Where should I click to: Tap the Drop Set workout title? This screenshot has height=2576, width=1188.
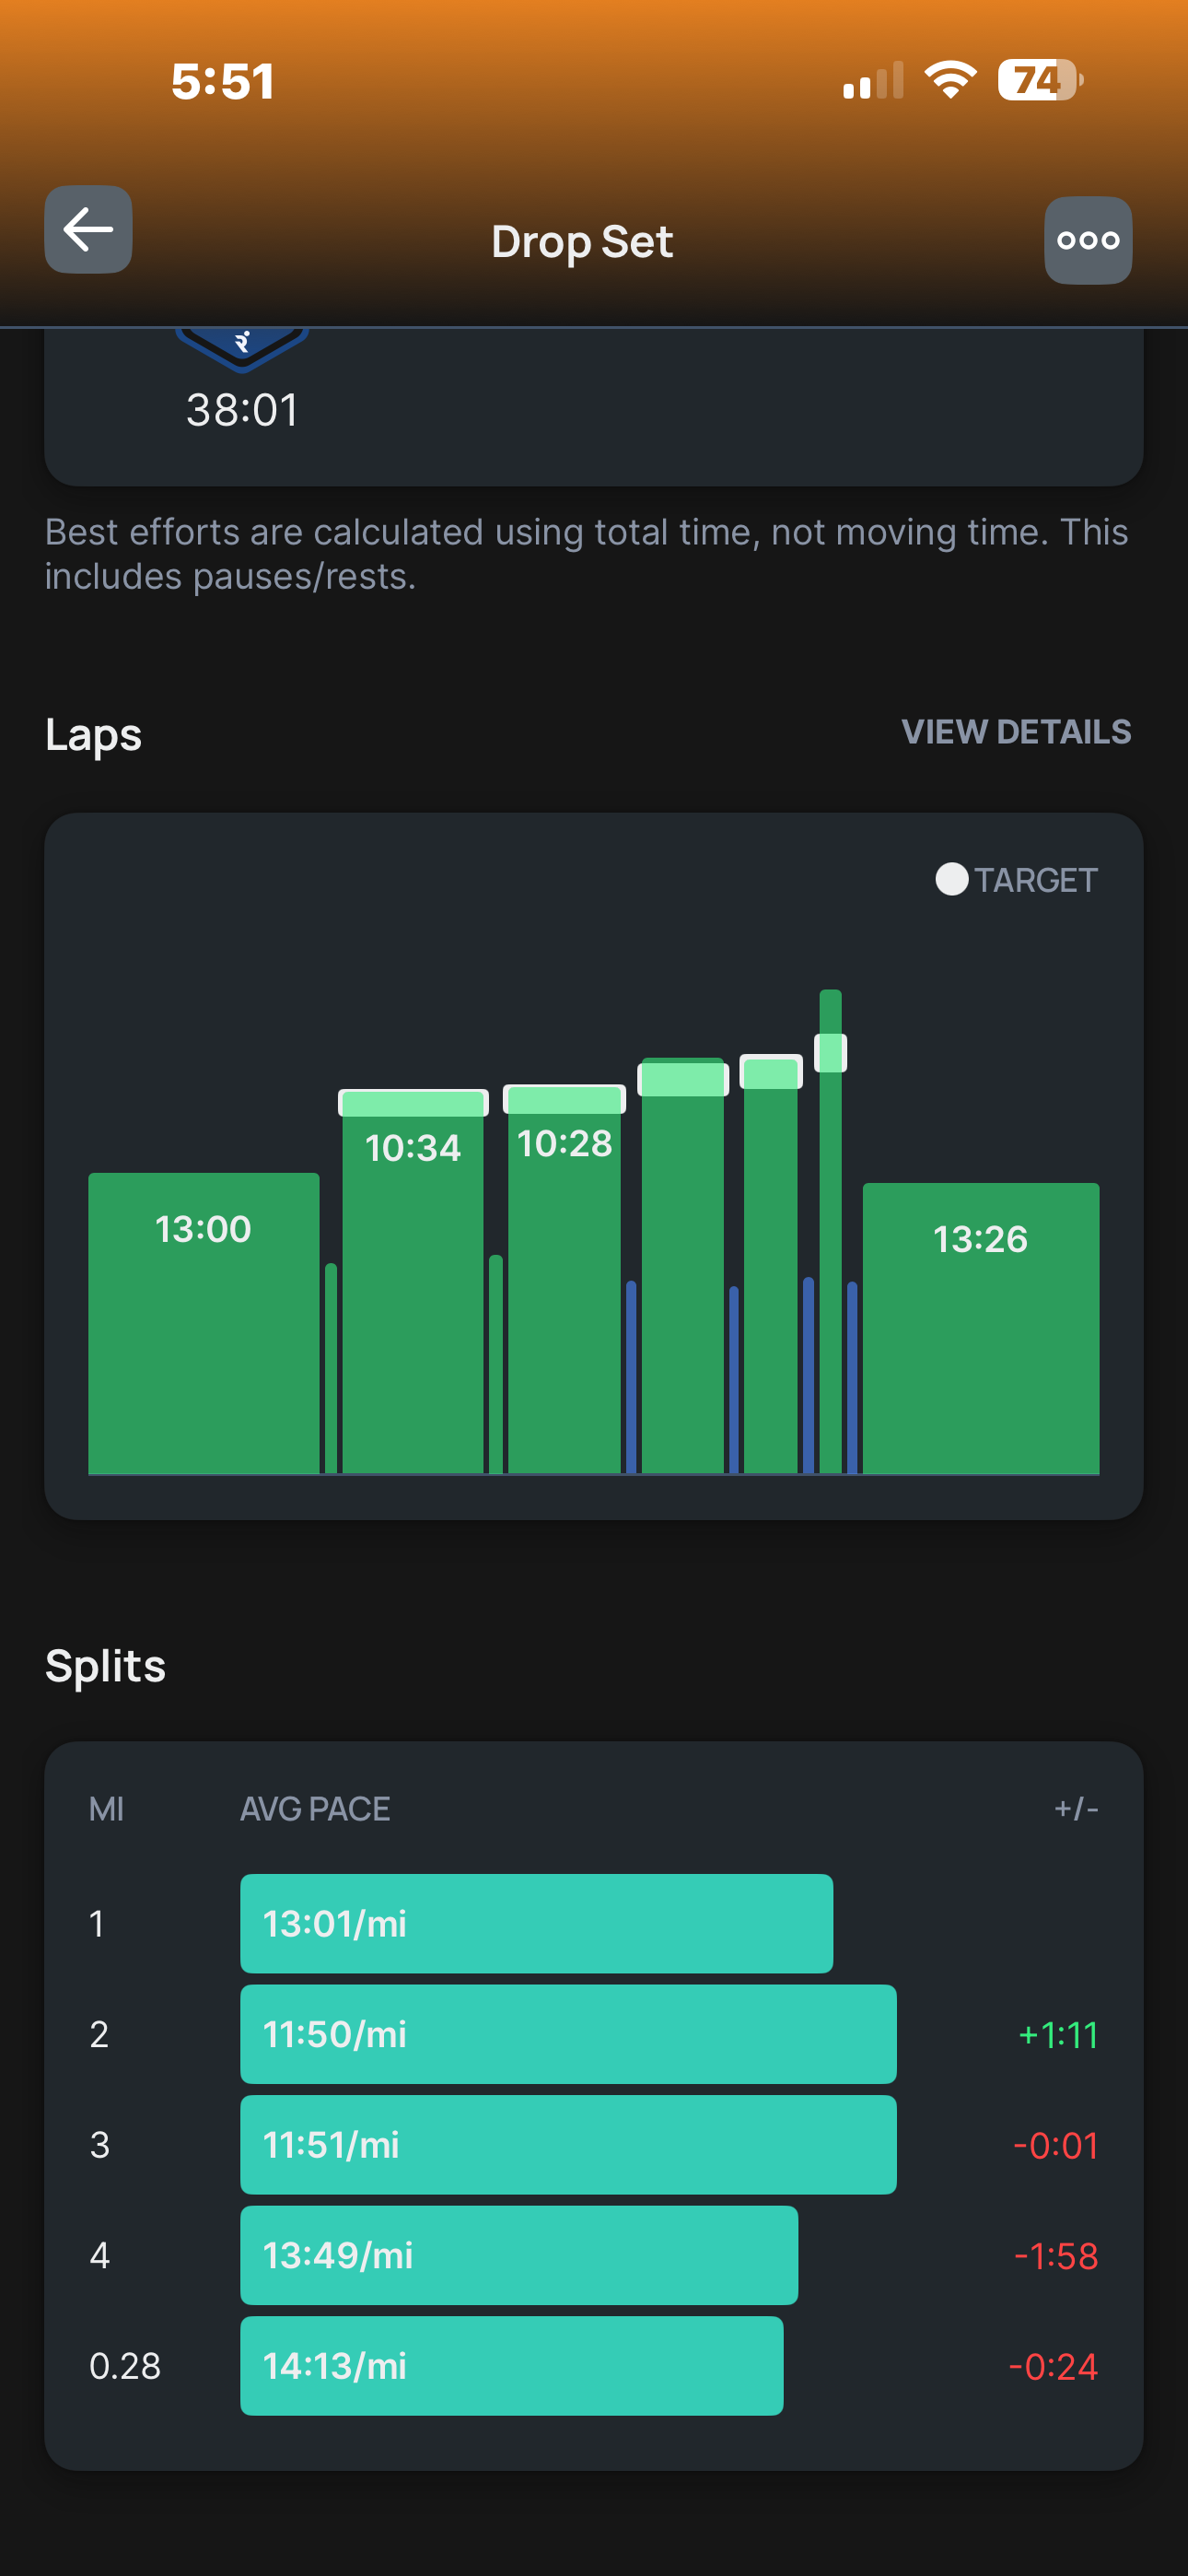pyautogui.click(x=582, y=242)
